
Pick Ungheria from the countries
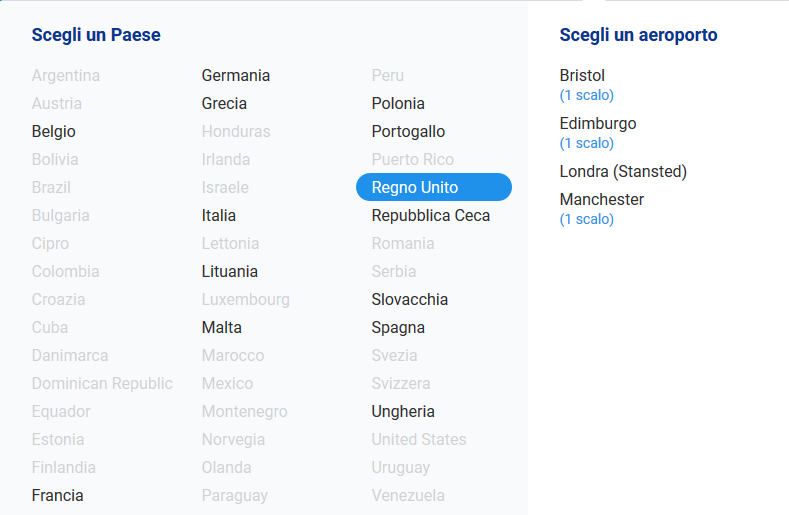[403, 412]
